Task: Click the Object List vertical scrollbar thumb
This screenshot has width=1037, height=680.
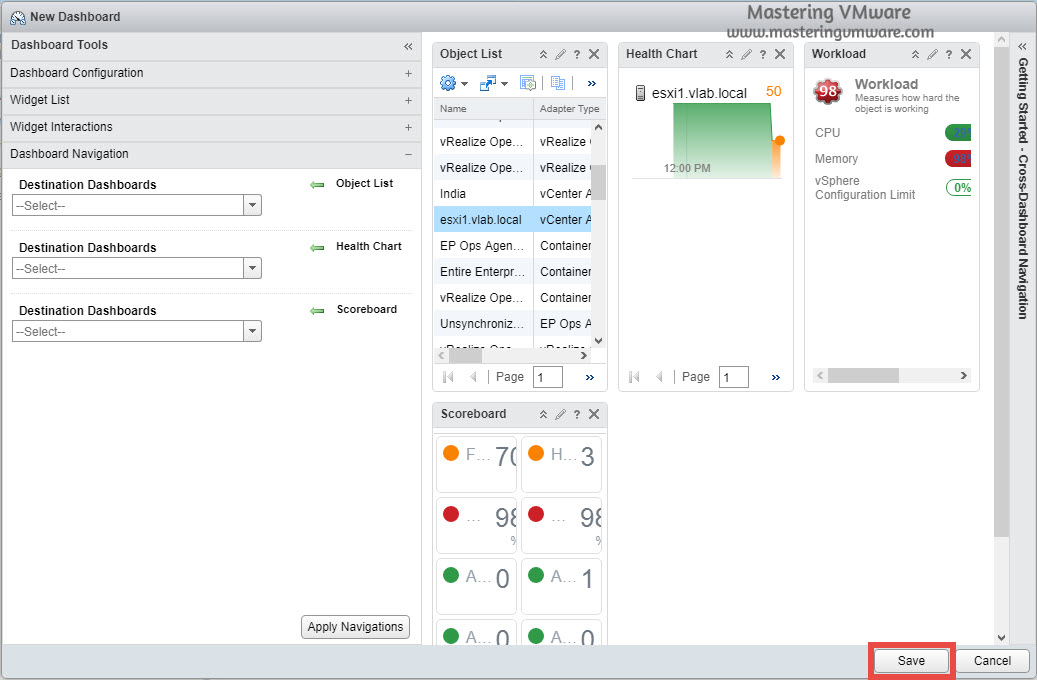Action: (x=598, y=182)
